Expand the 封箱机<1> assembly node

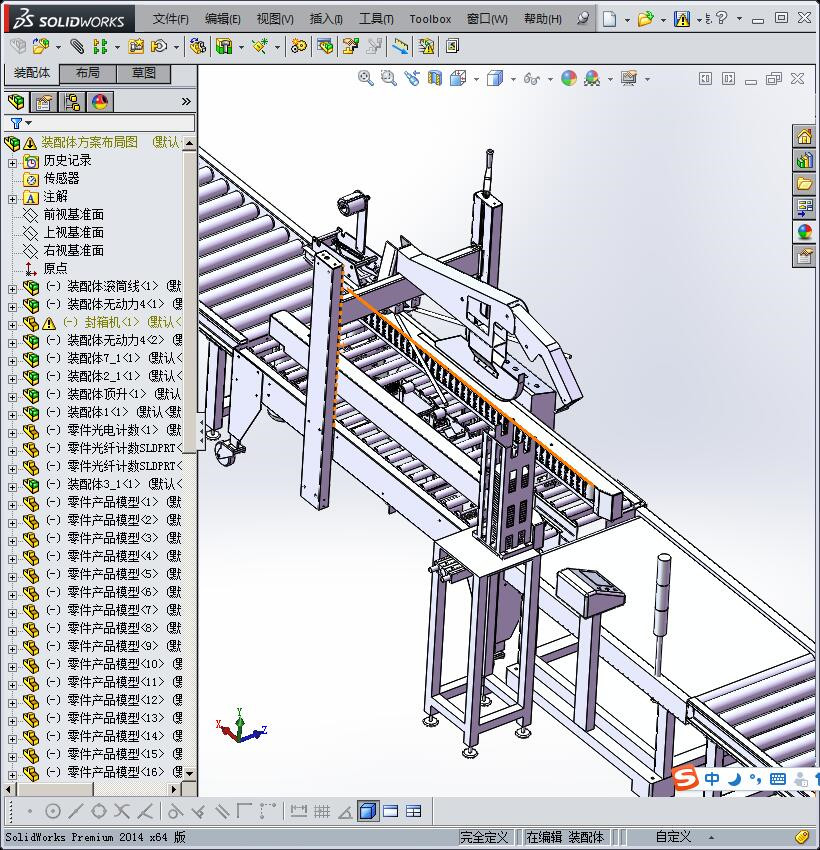point(12,323)
